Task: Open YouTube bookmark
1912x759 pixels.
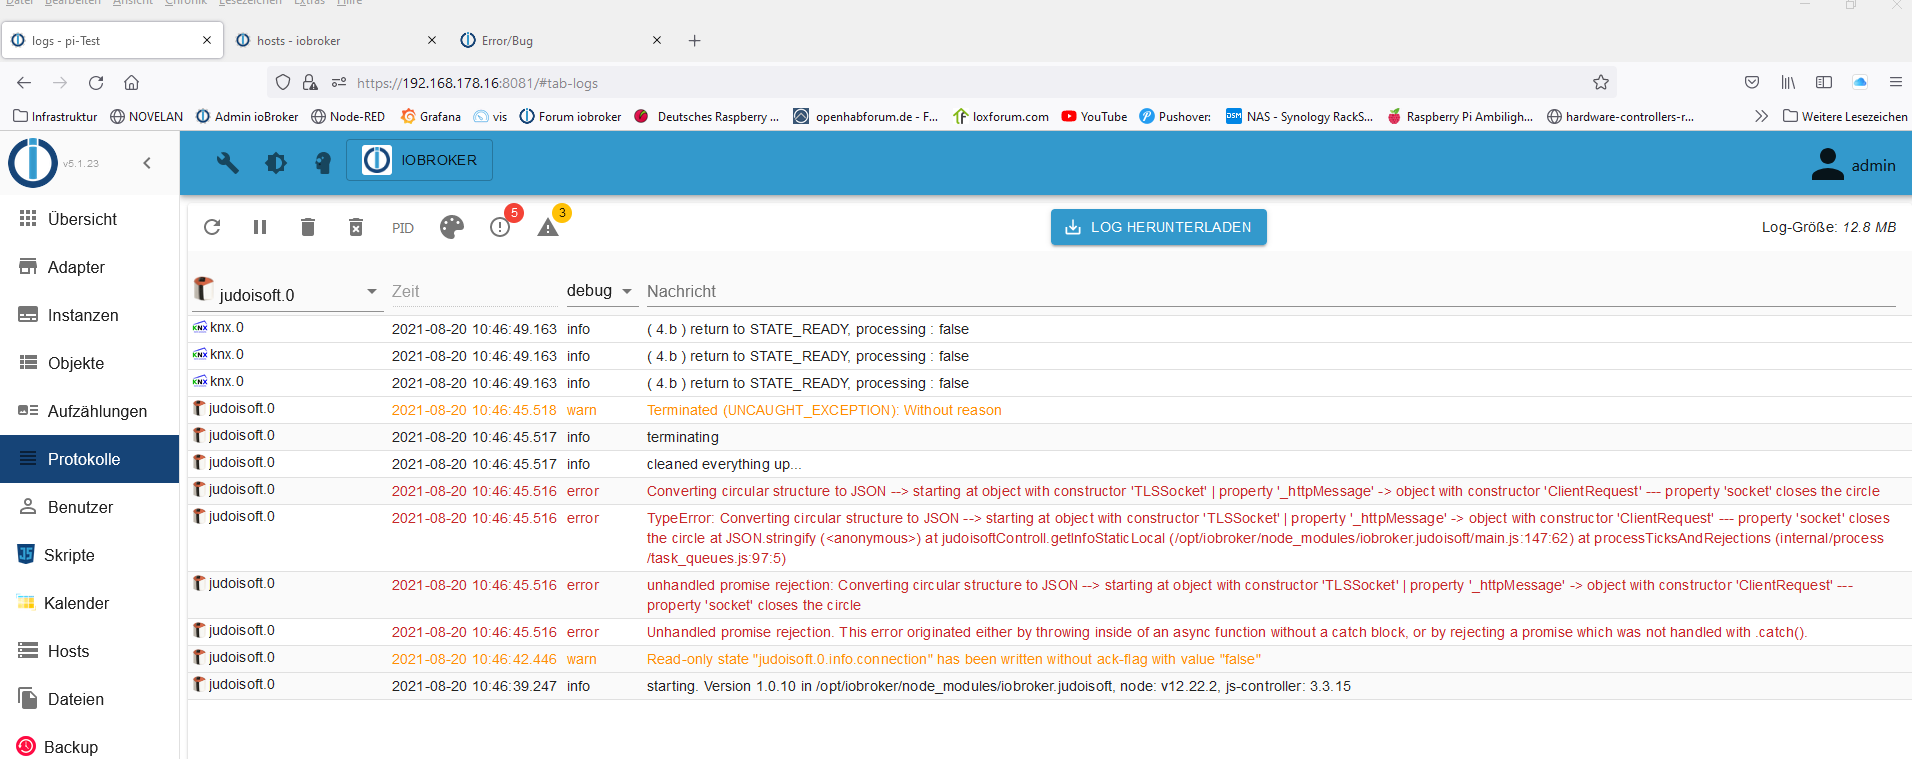Action: coord(1095,117)
